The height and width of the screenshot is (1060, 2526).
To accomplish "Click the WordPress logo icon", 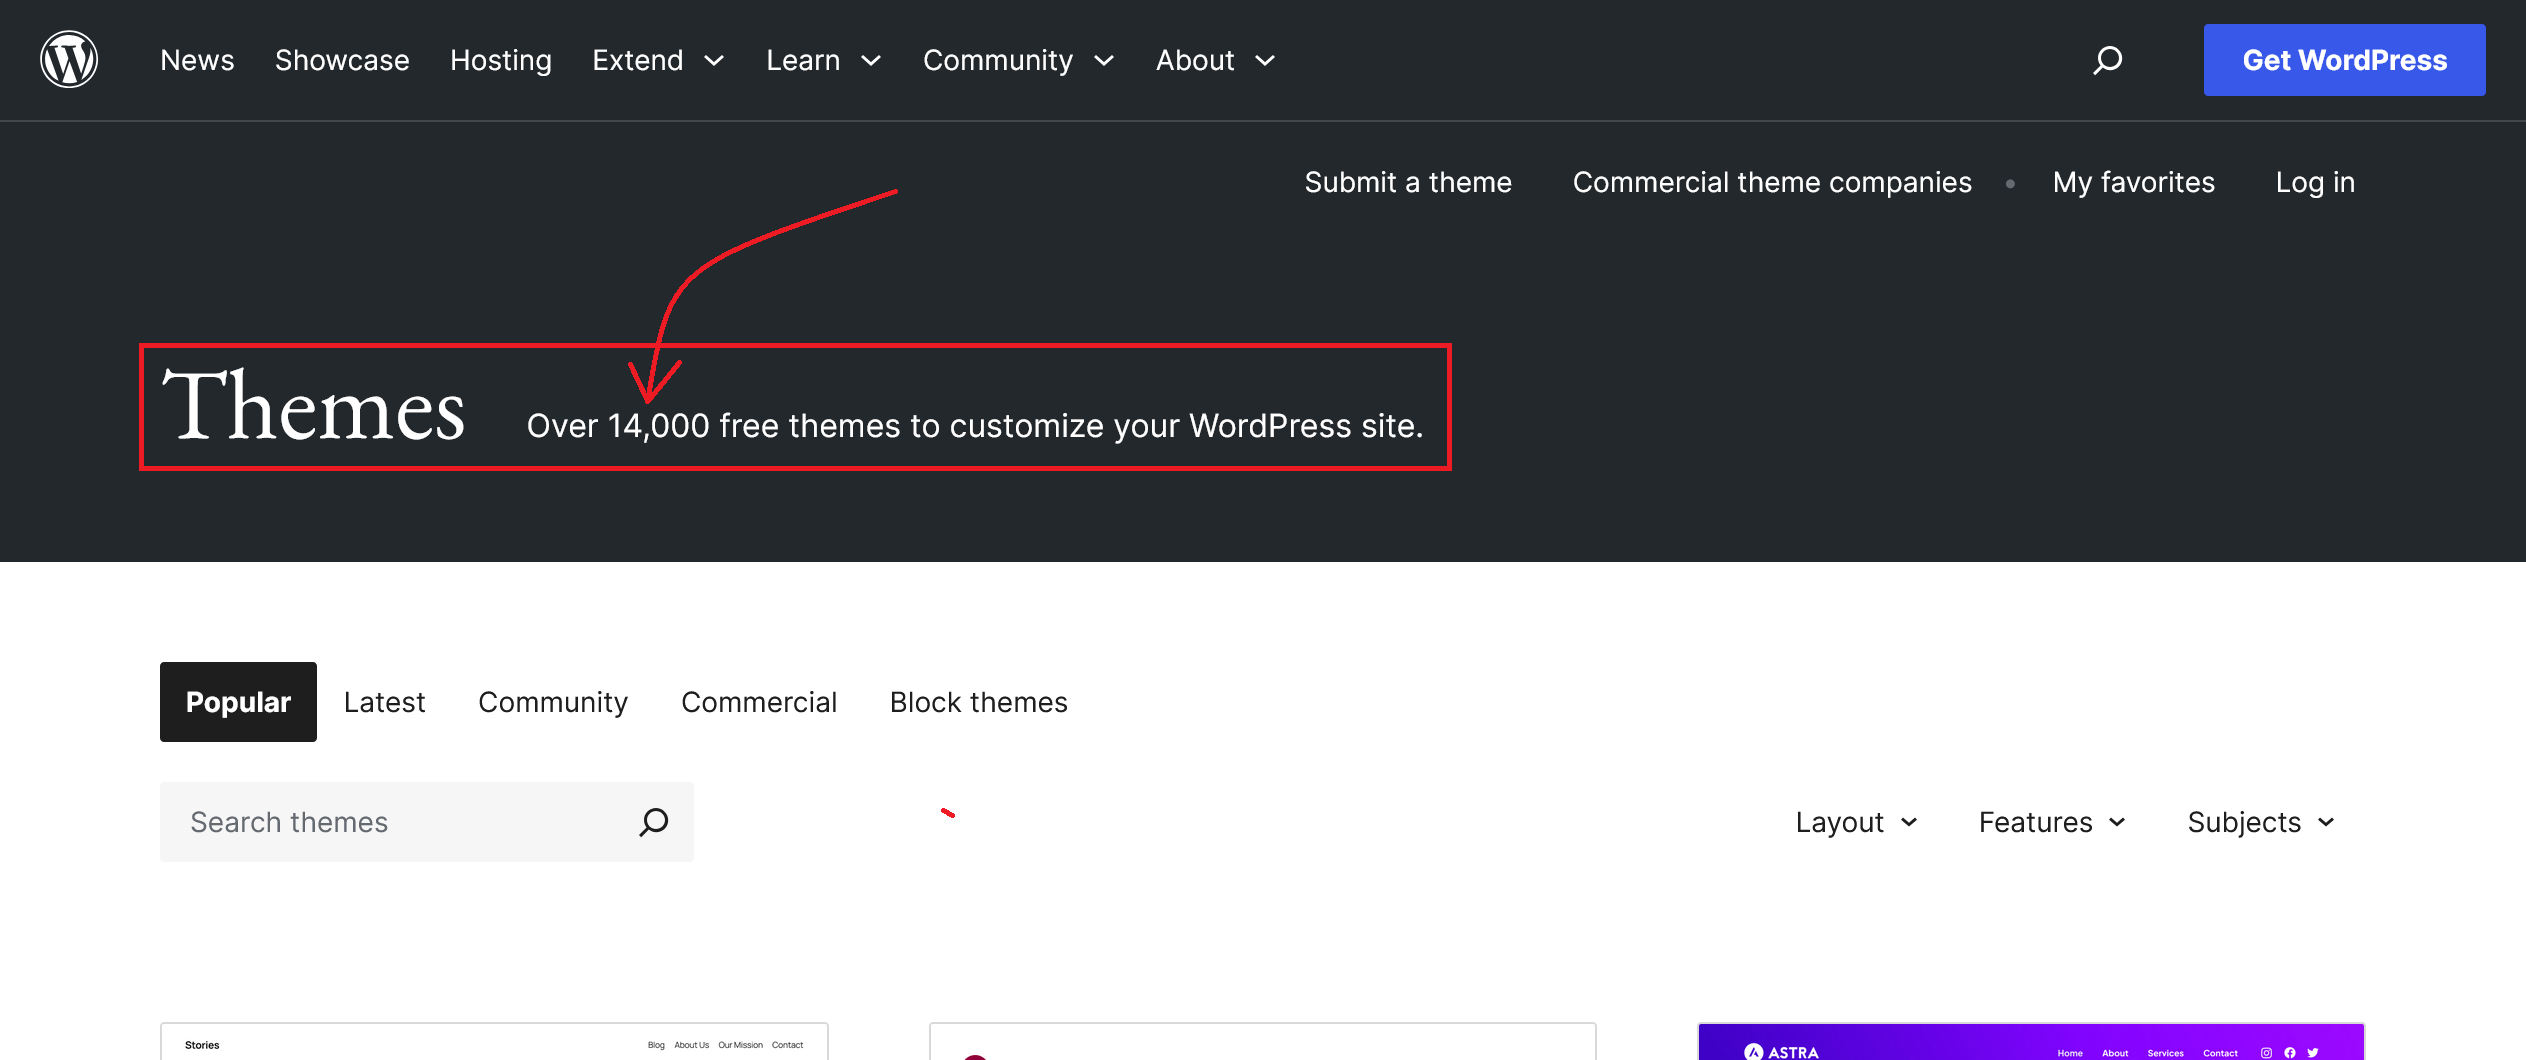I will point(69,60).
